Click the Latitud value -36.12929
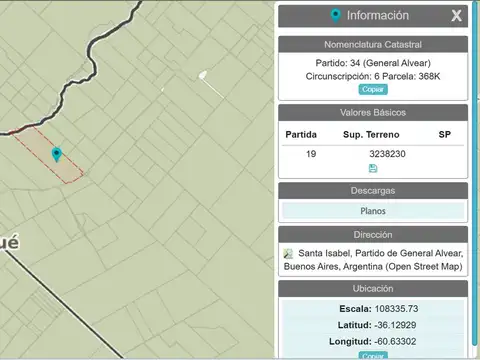 coord(395,325)
